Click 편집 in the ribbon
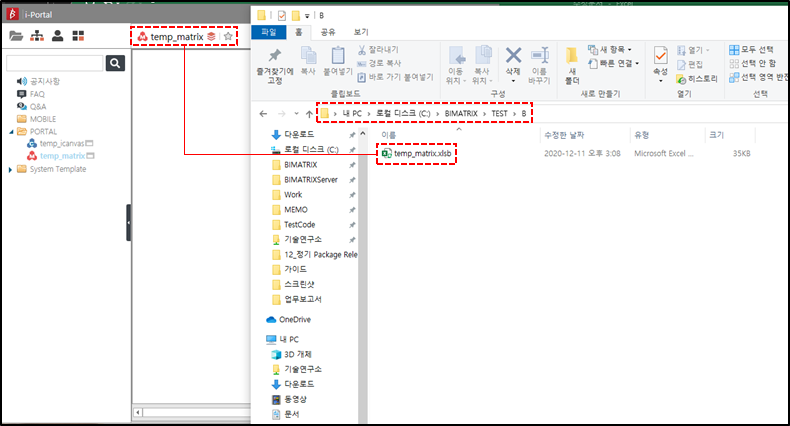The width and height of the screenshot is (790, 426). tap(690, 64)
